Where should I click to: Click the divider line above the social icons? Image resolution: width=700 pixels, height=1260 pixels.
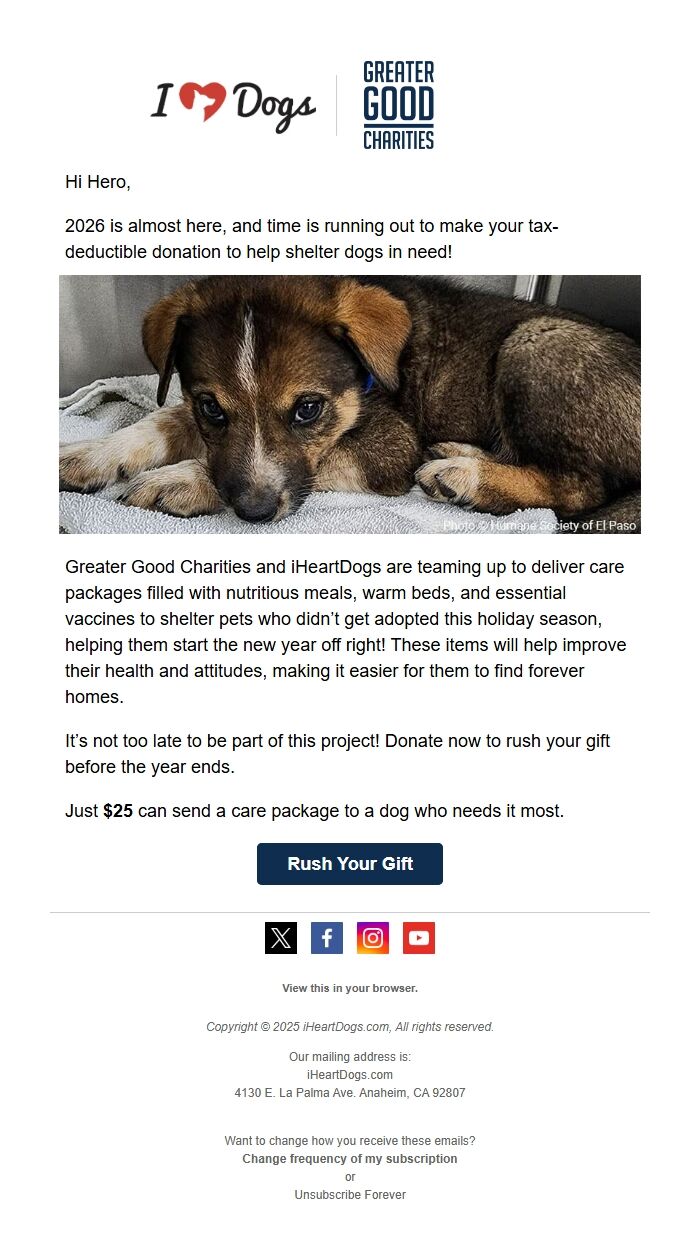pyautogui.click(x=350, y=912)
